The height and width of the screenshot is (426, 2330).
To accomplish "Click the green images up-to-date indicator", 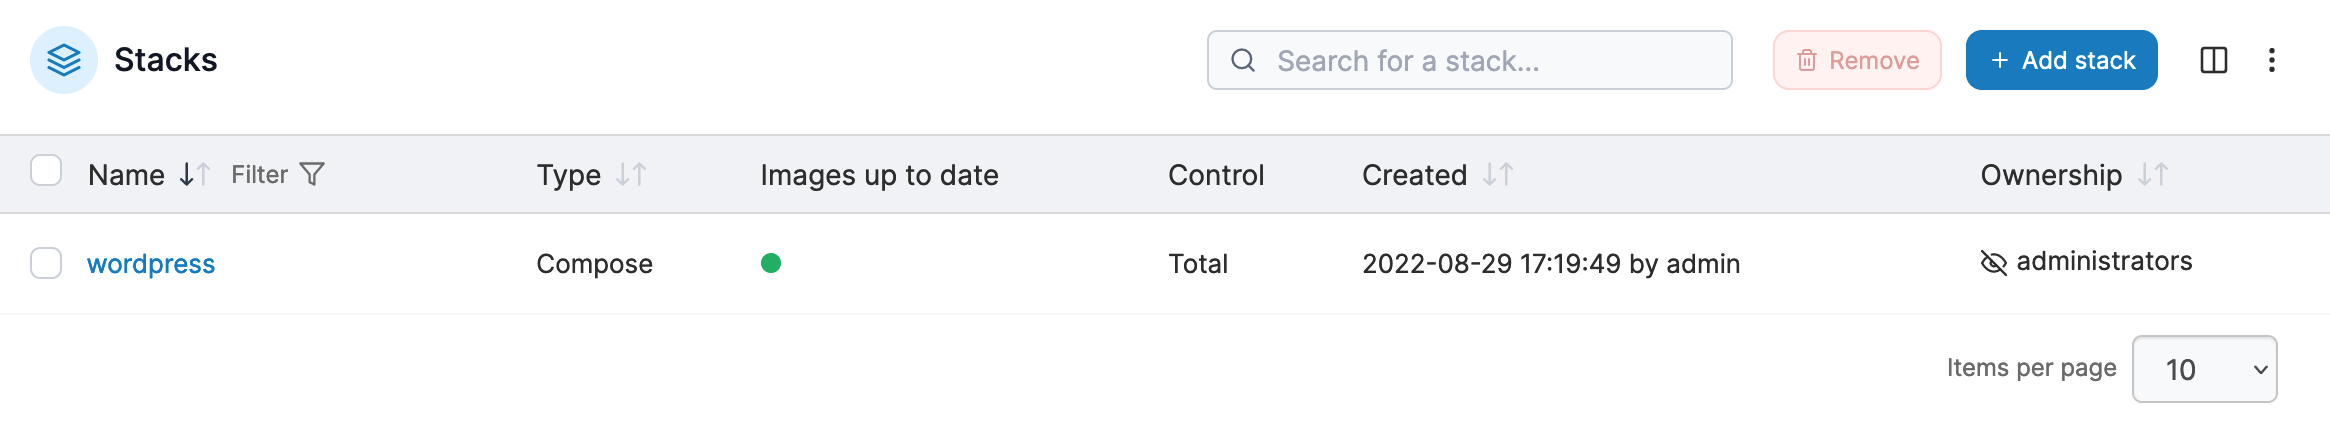I will [770, 263].
